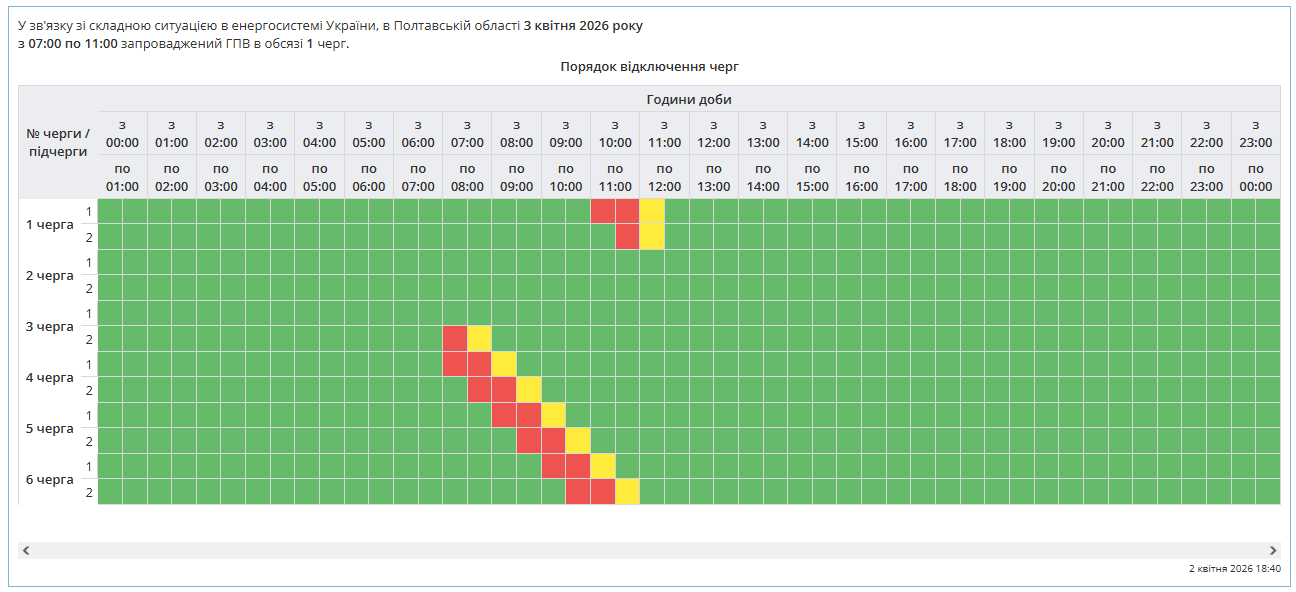The height and width of the screenshot is (592, 1296).
Task: Select yellow cell in 1 черга subqueue 2
Action: coord(652,237)
